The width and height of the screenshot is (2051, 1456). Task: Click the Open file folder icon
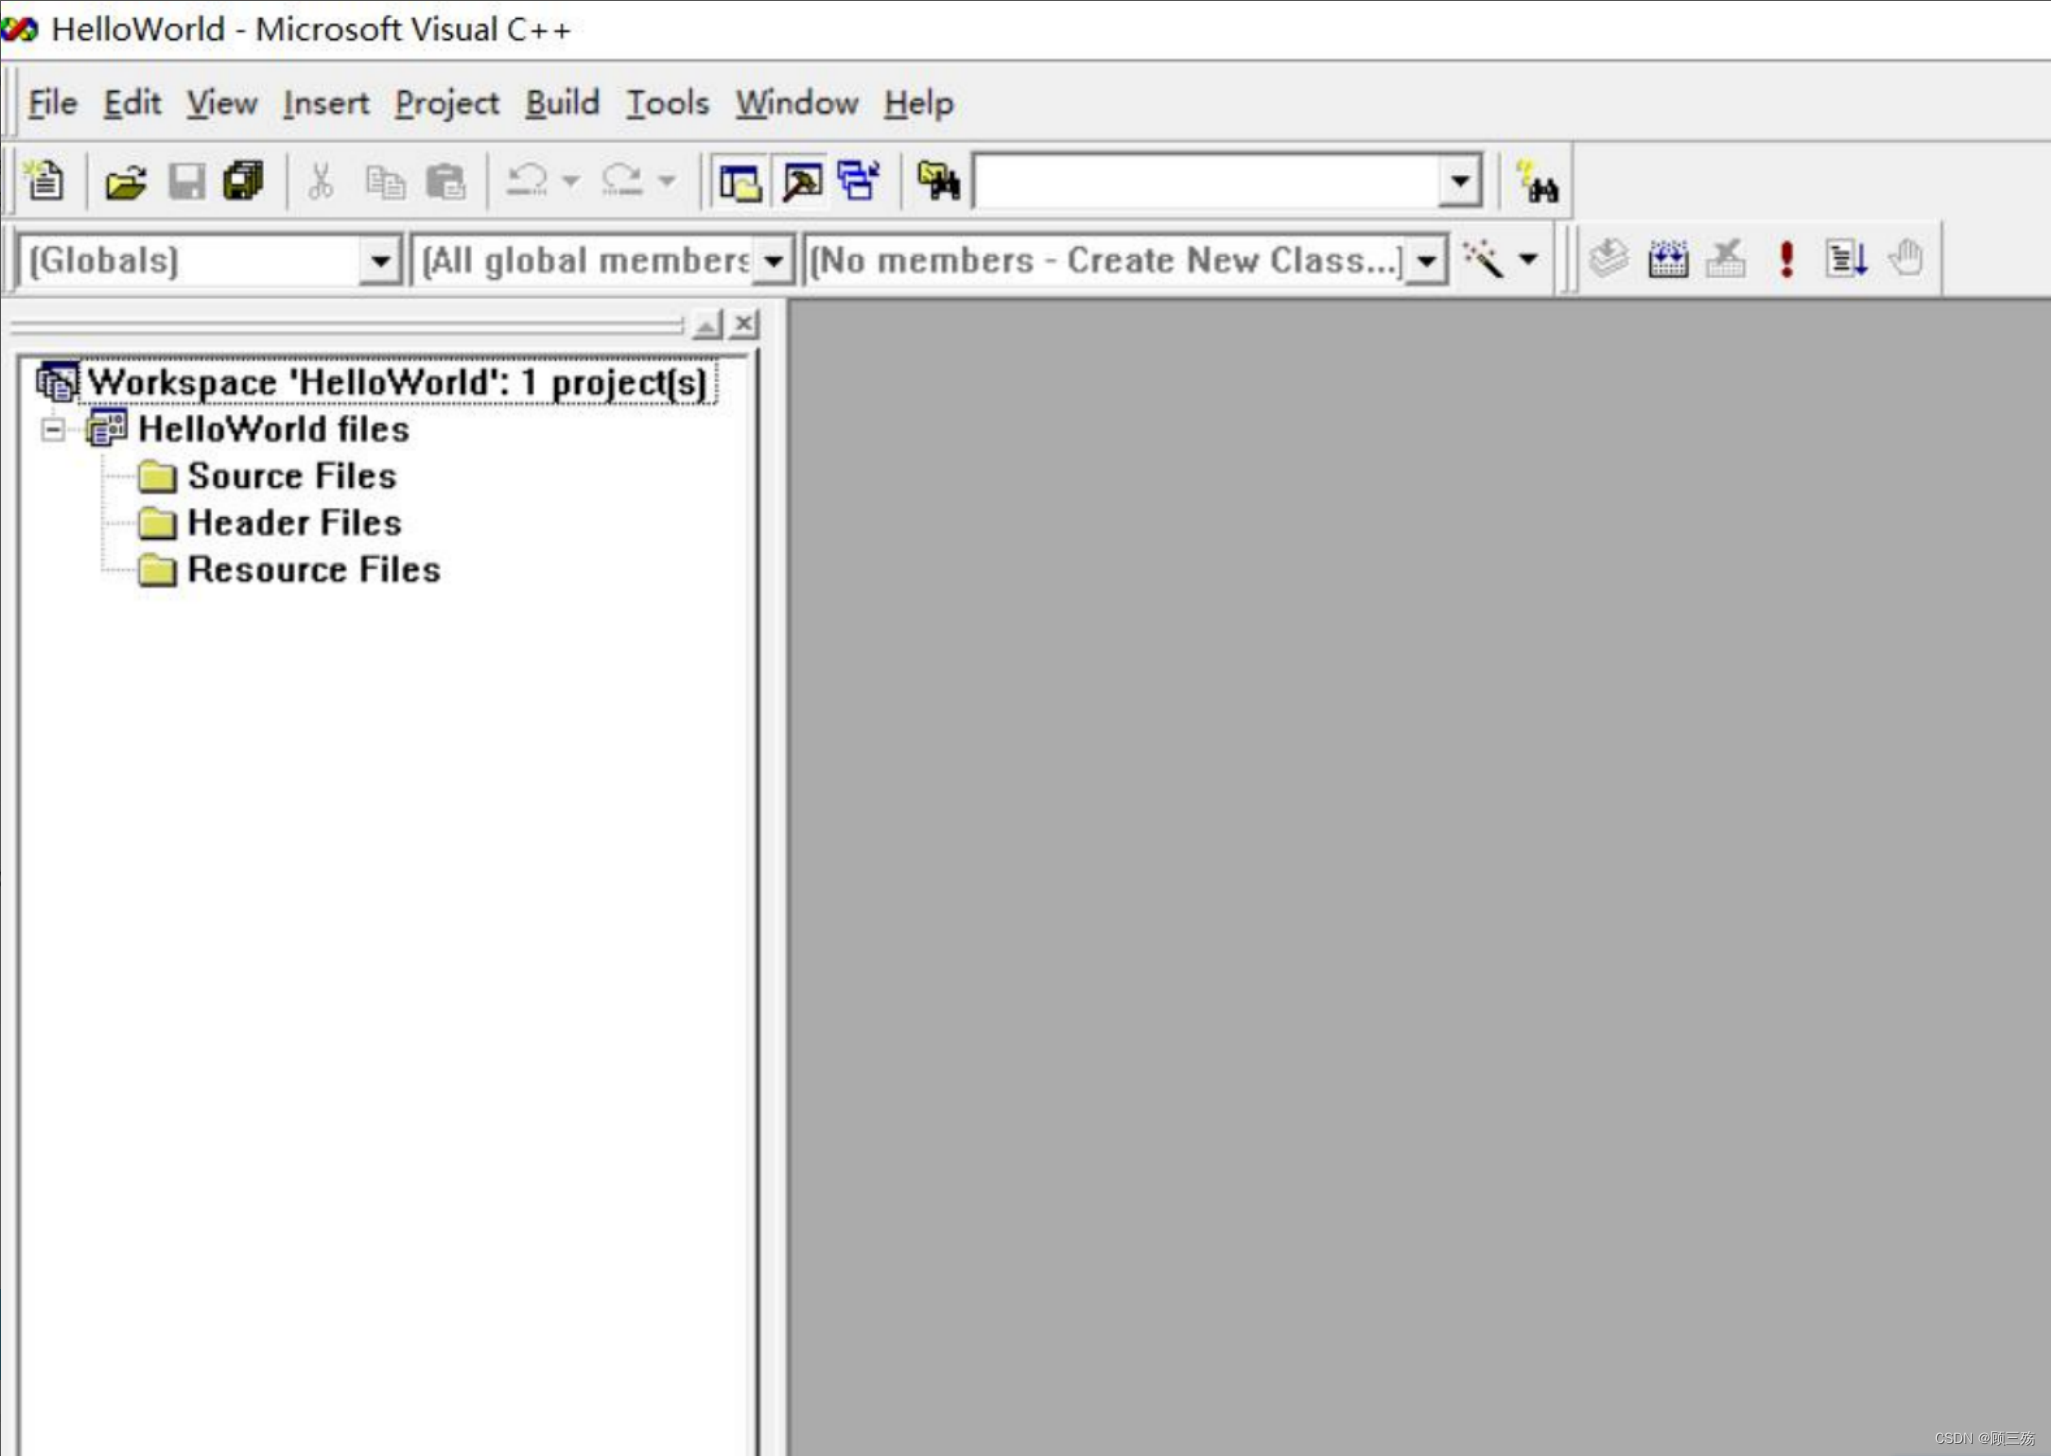pyautogui.click(x=126, y=182)
